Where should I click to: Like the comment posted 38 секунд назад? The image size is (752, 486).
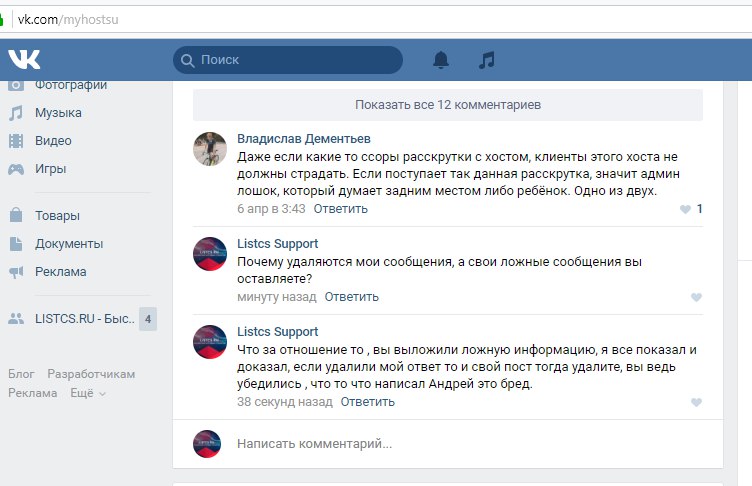coord(696,402)
